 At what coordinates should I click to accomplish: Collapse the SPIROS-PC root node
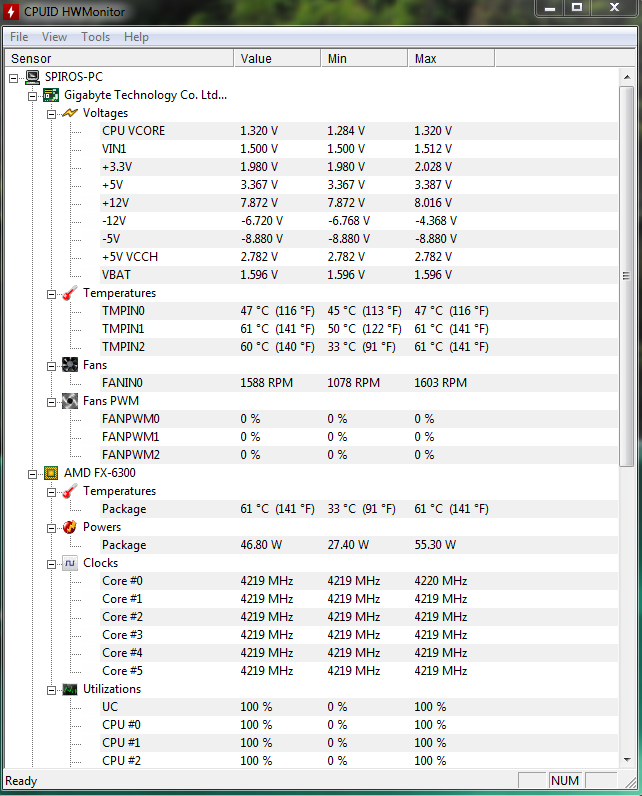click(x=14, y=78)
